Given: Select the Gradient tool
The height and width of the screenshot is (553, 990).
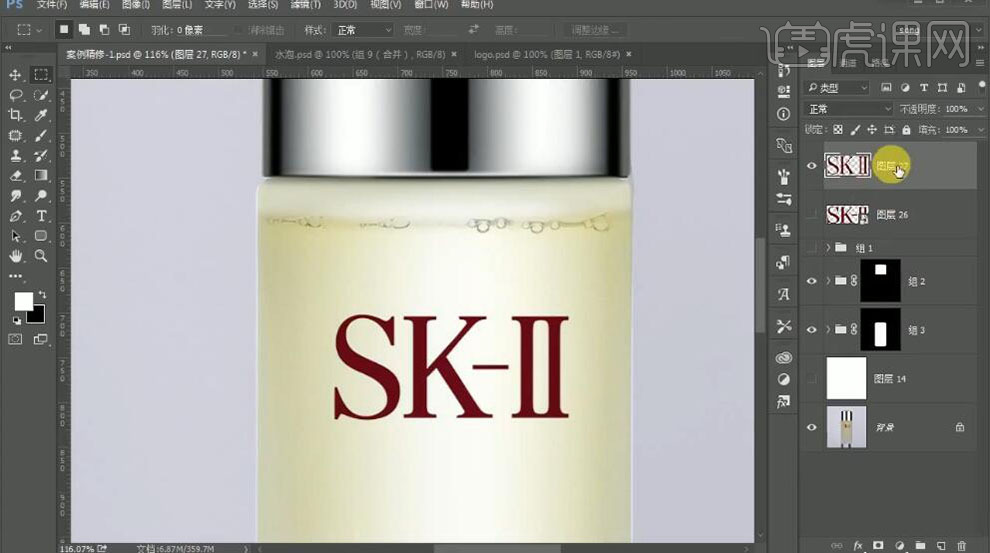Looking at the screenshot, I should [x=41, y=176].
